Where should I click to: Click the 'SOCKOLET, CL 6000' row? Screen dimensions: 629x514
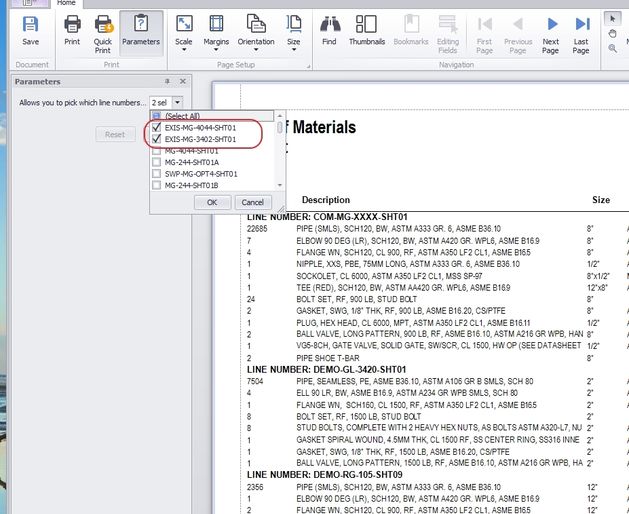(x=389, y=276)
